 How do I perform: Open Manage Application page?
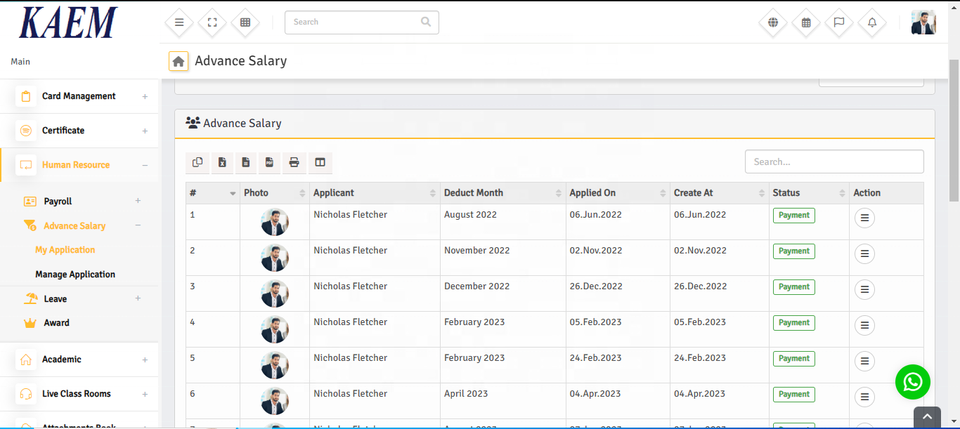75,274
